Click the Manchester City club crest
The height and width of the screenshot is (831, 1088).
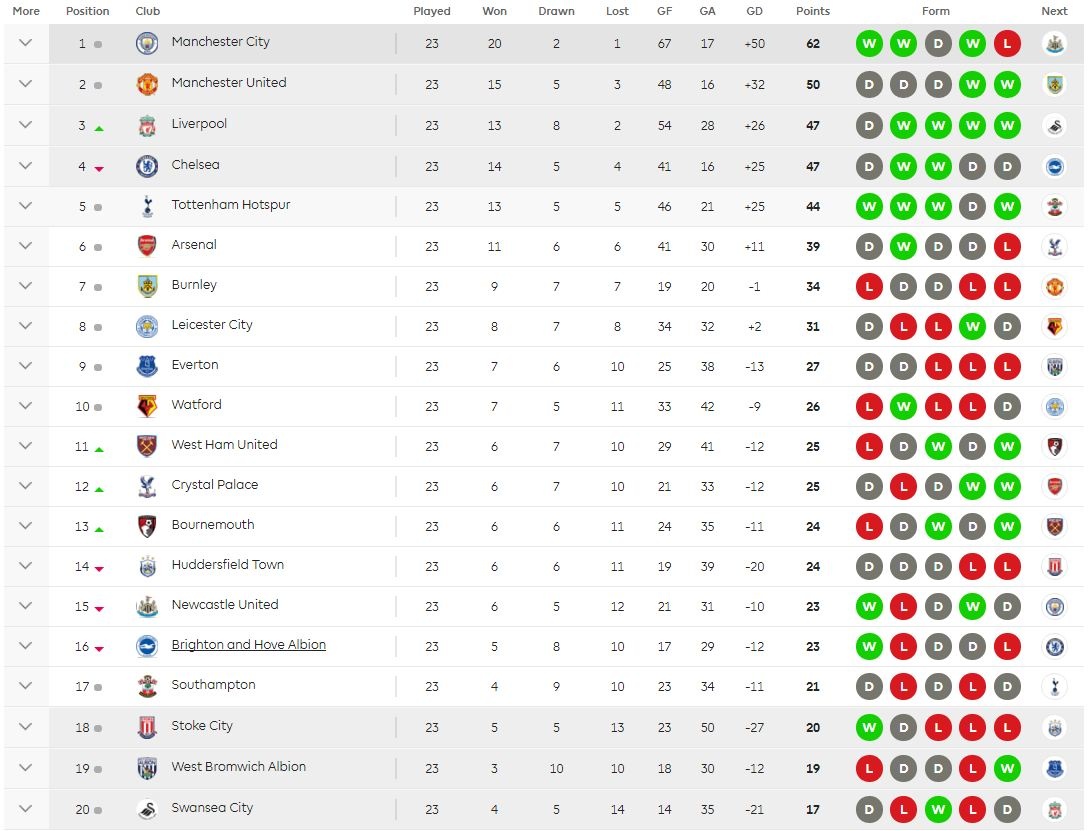[146, 43]
